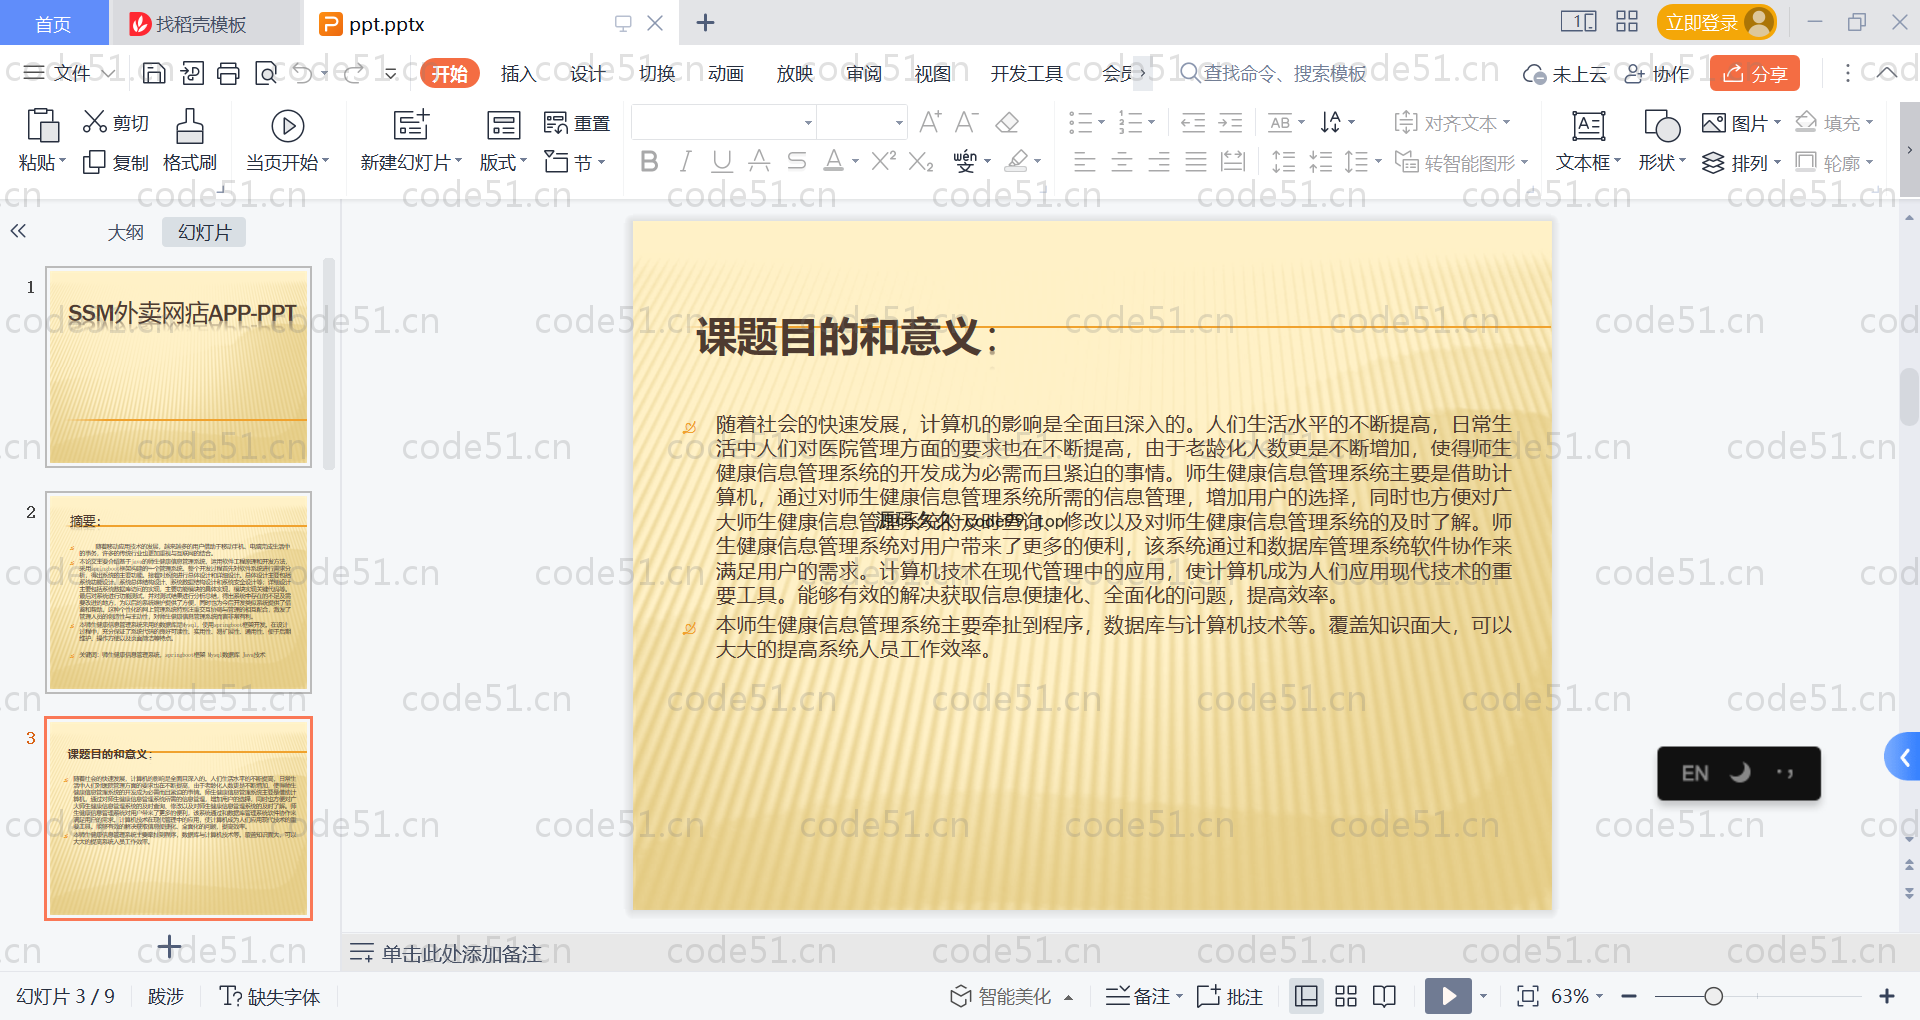Align text right
This screenshot has height=1020, width=1920.
1159,162
